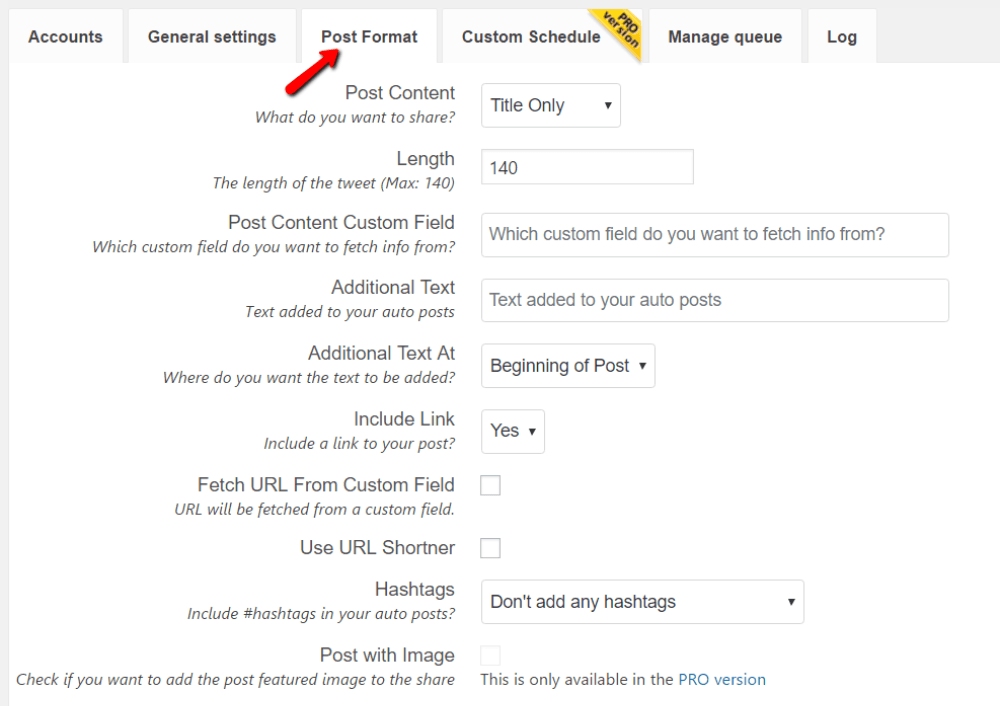Screen dimensions: 1000x706
Task: Enable Fetch URL From Custom Field
Action: coord(488,485)
